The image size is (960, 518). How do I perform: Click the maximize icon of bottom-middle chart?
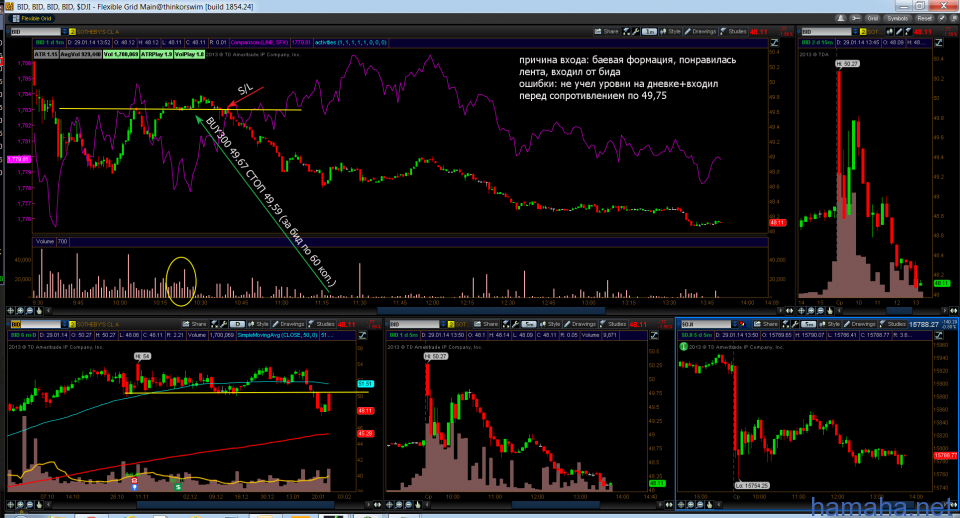point(654,335)
